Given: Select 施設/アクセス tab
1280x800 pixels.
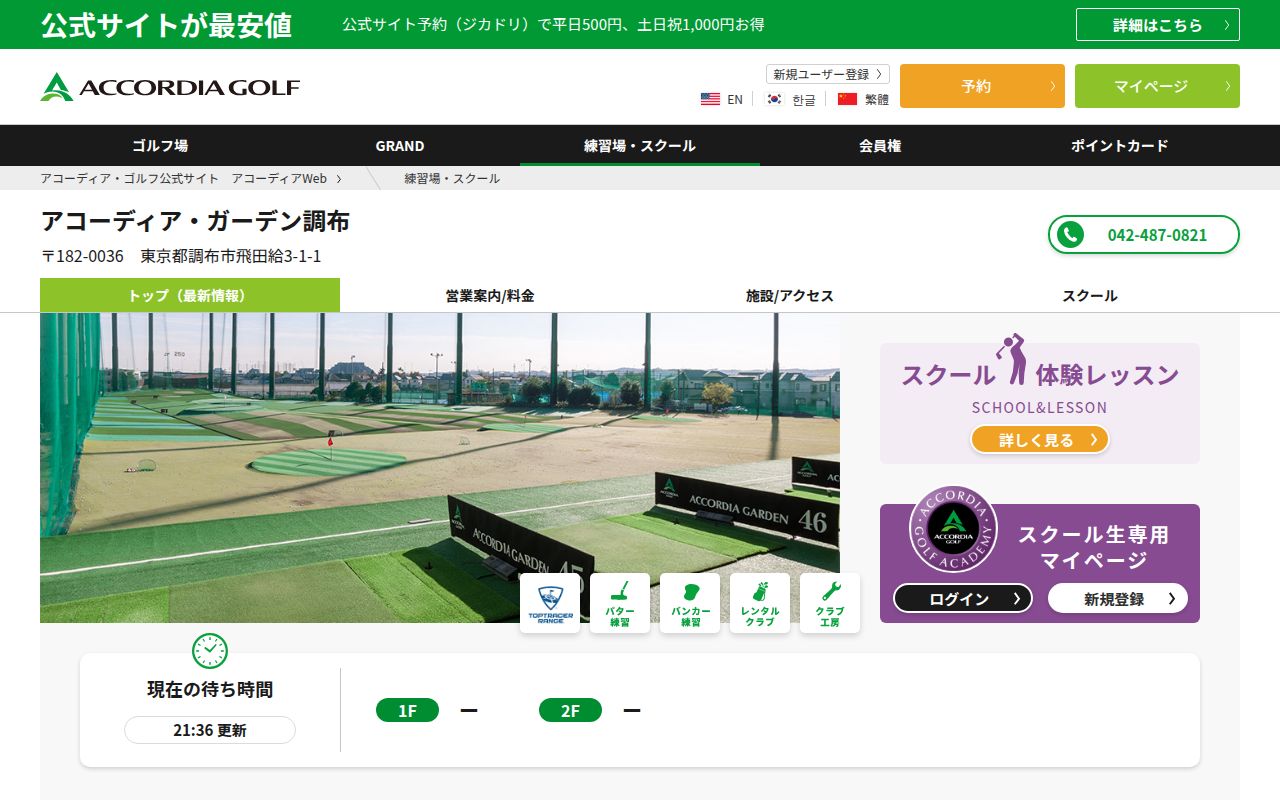Looking at the screenshot, I should tap(790, 295).
